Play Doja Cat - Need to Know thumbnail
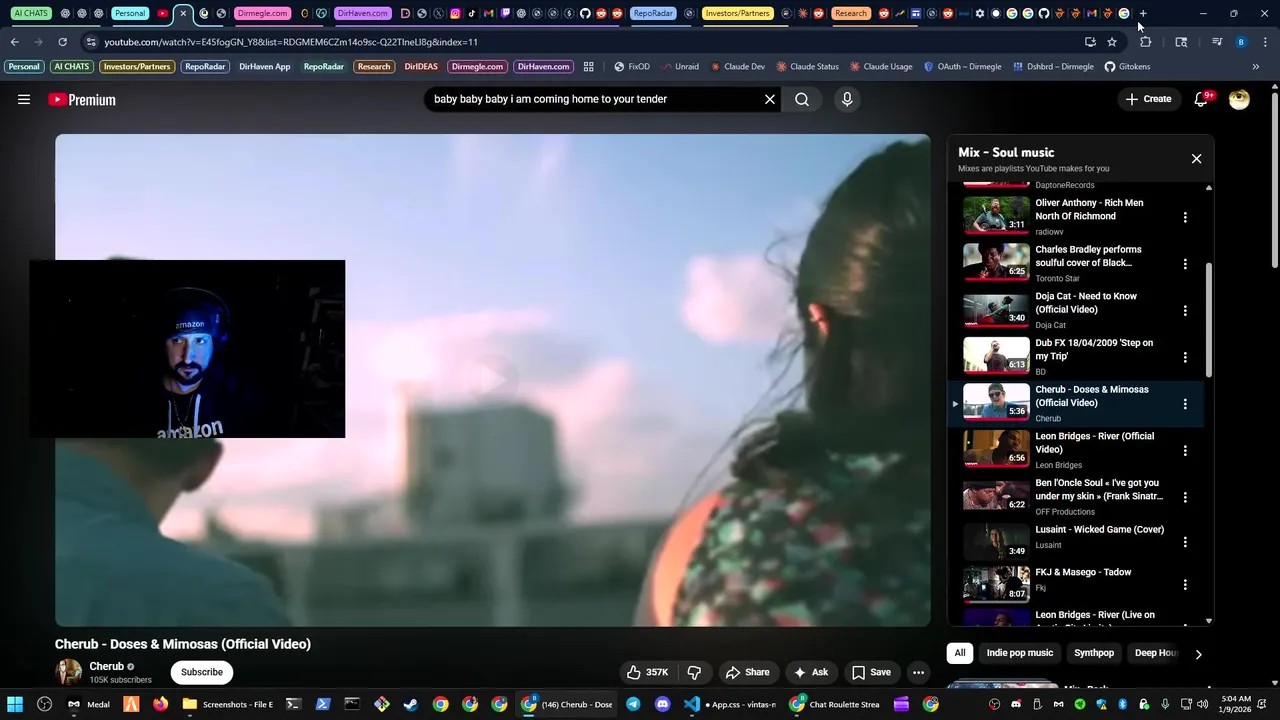This screenshot has height=720, width=1280. tap(996, 308)
